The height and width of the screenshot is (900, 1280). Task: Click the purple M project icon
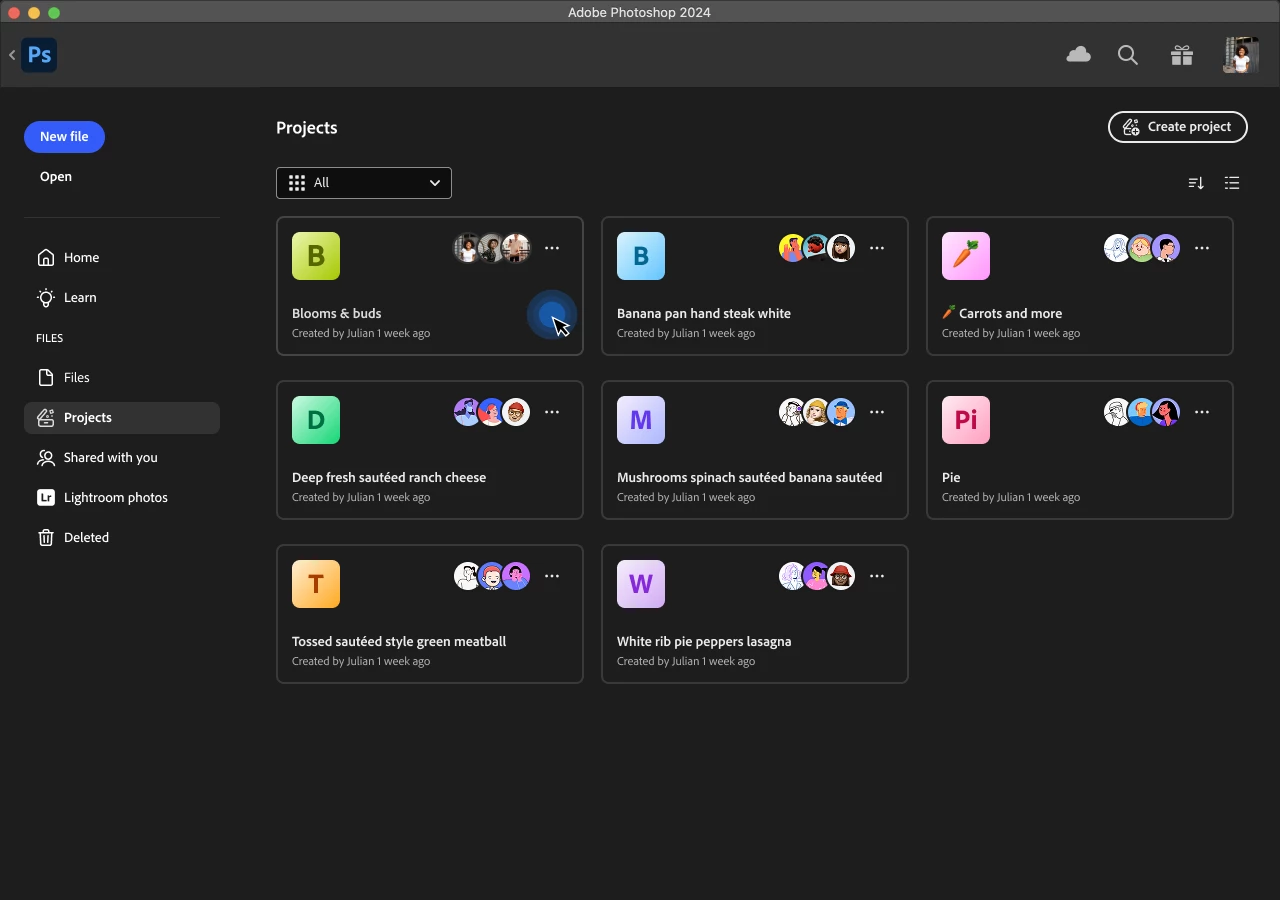(x=641, y=420)
